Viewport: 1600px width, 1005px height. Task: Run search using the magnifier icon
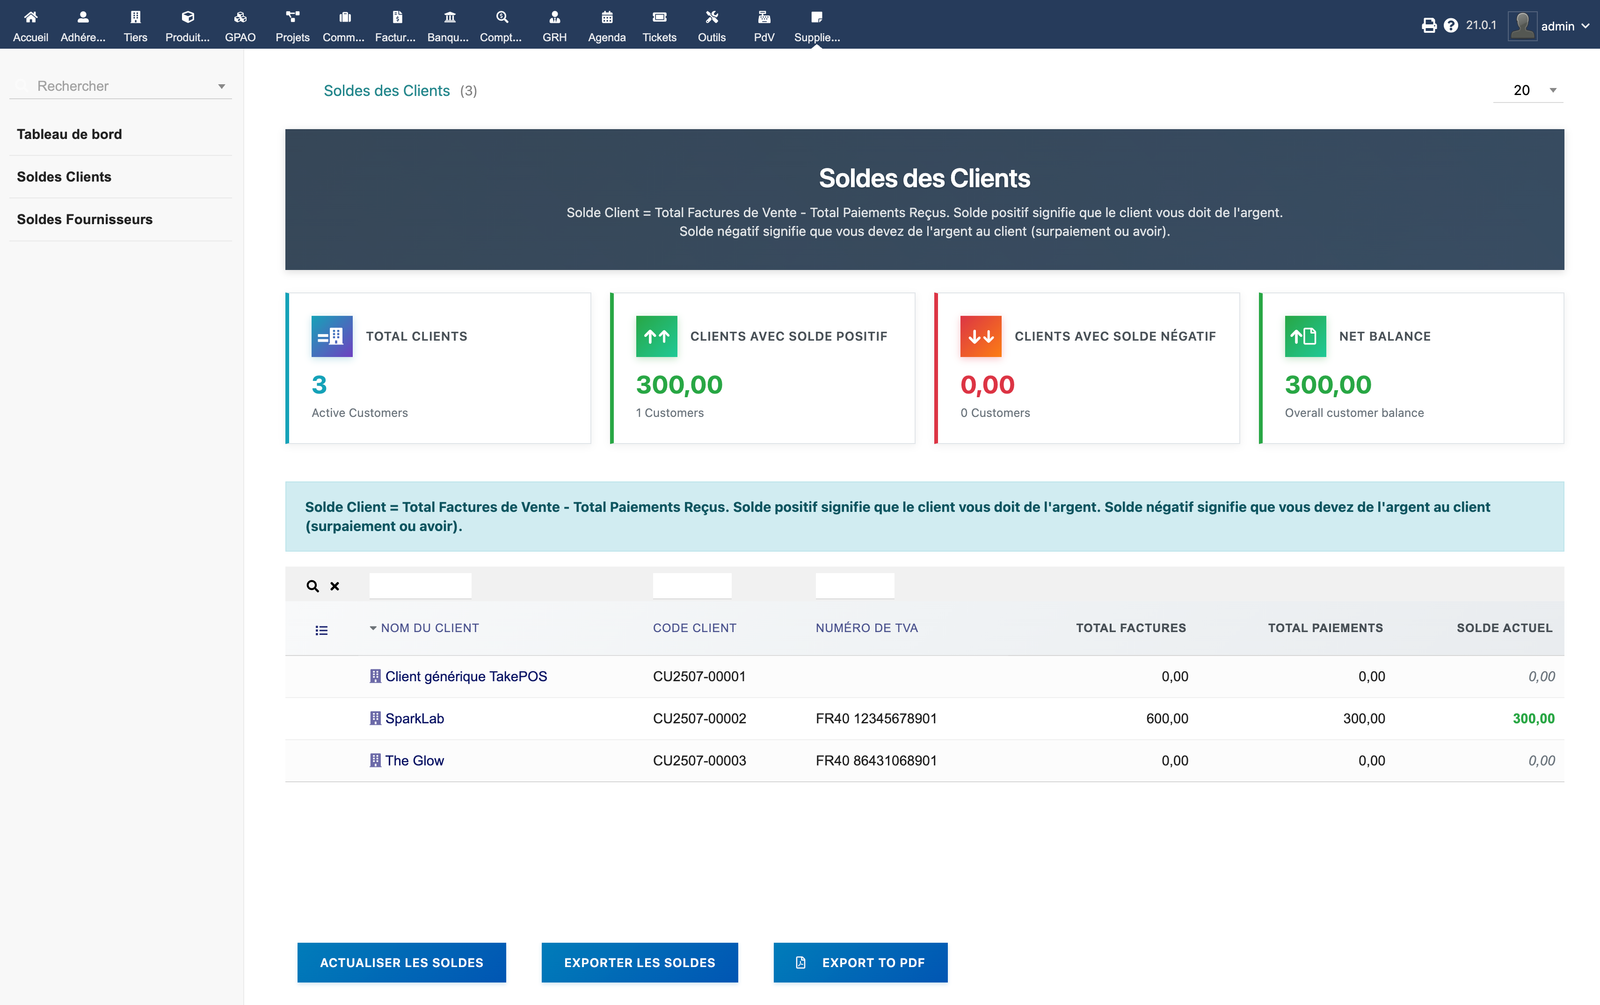pos(312,585)
